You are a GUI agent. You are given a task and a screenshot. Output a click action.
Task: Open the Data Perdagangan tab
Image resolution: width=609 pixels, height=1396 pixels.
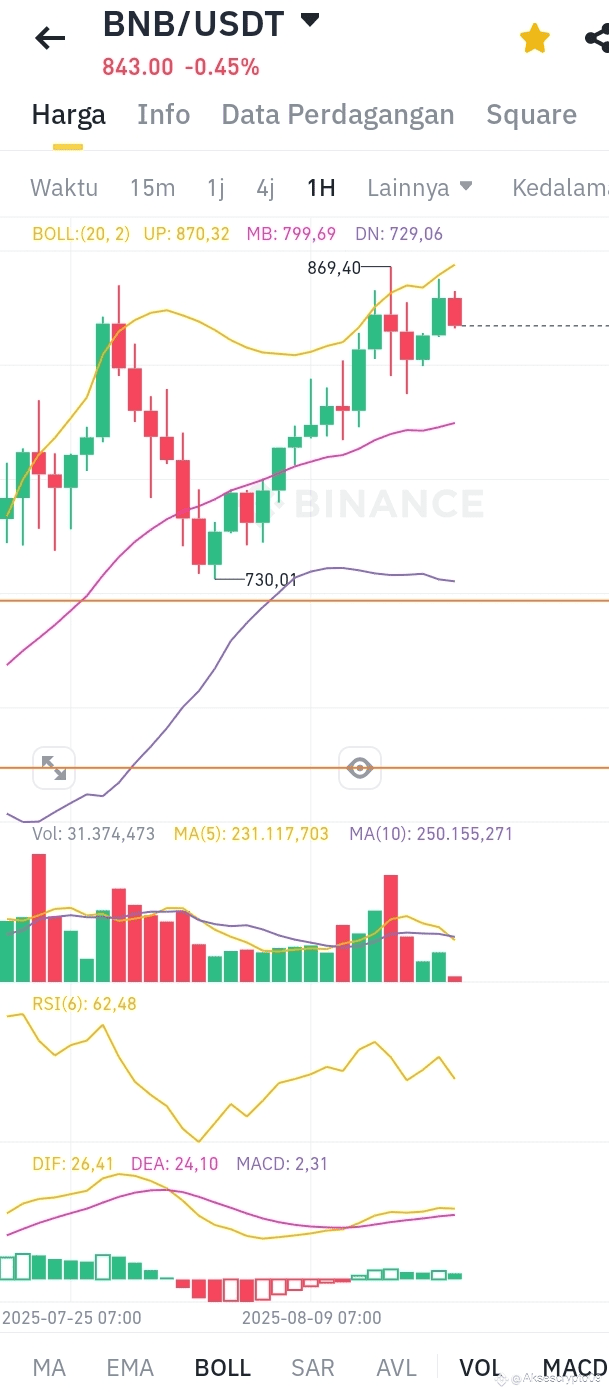pyautogui.click(x=338, y=115)
